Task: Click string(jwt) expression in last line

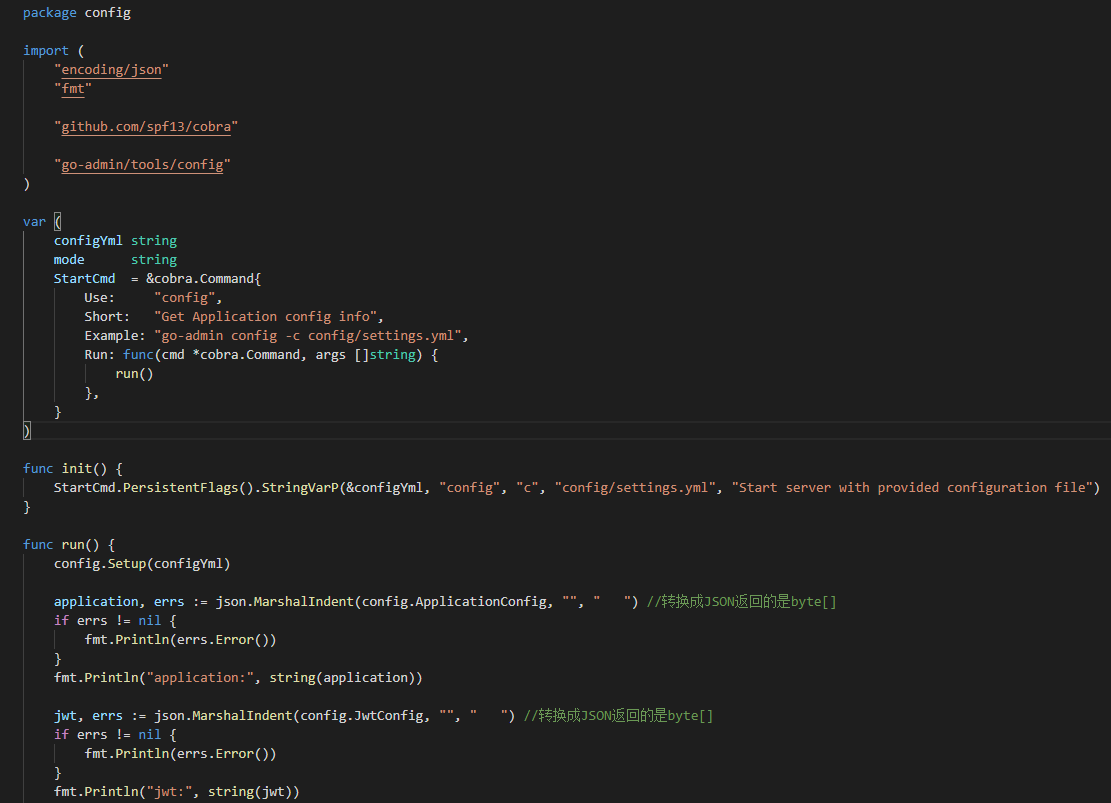Action: coord(249,792)
